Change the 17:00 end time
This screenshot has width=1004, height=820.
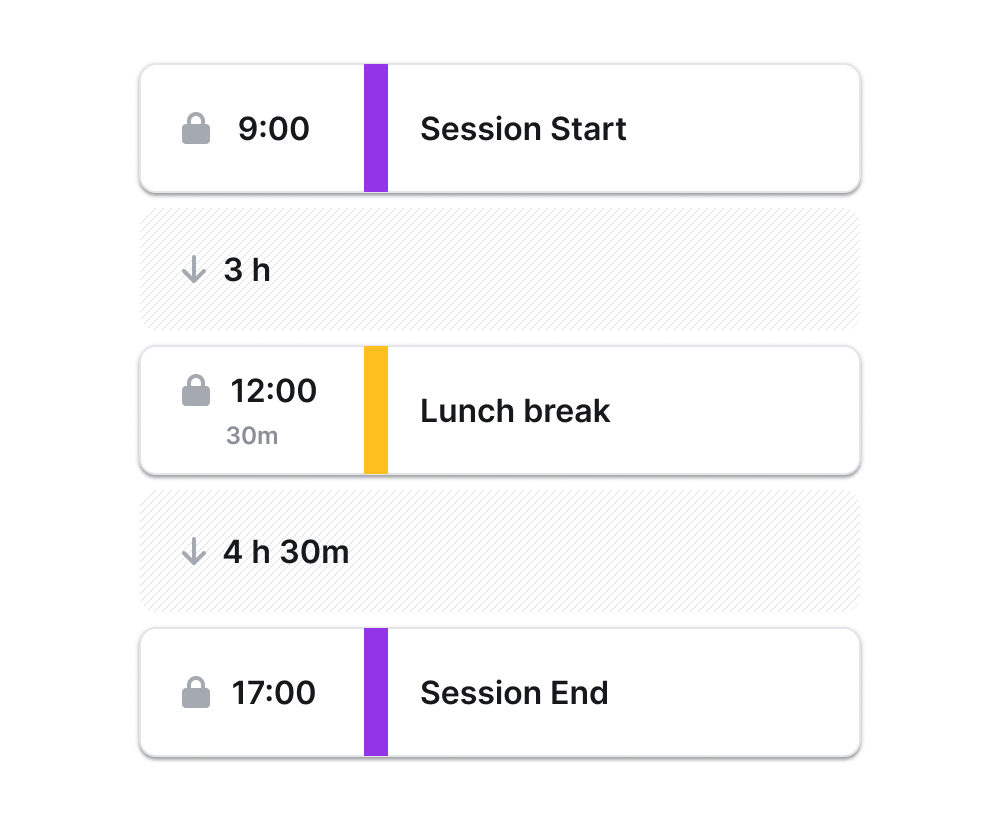pos(273,693)
